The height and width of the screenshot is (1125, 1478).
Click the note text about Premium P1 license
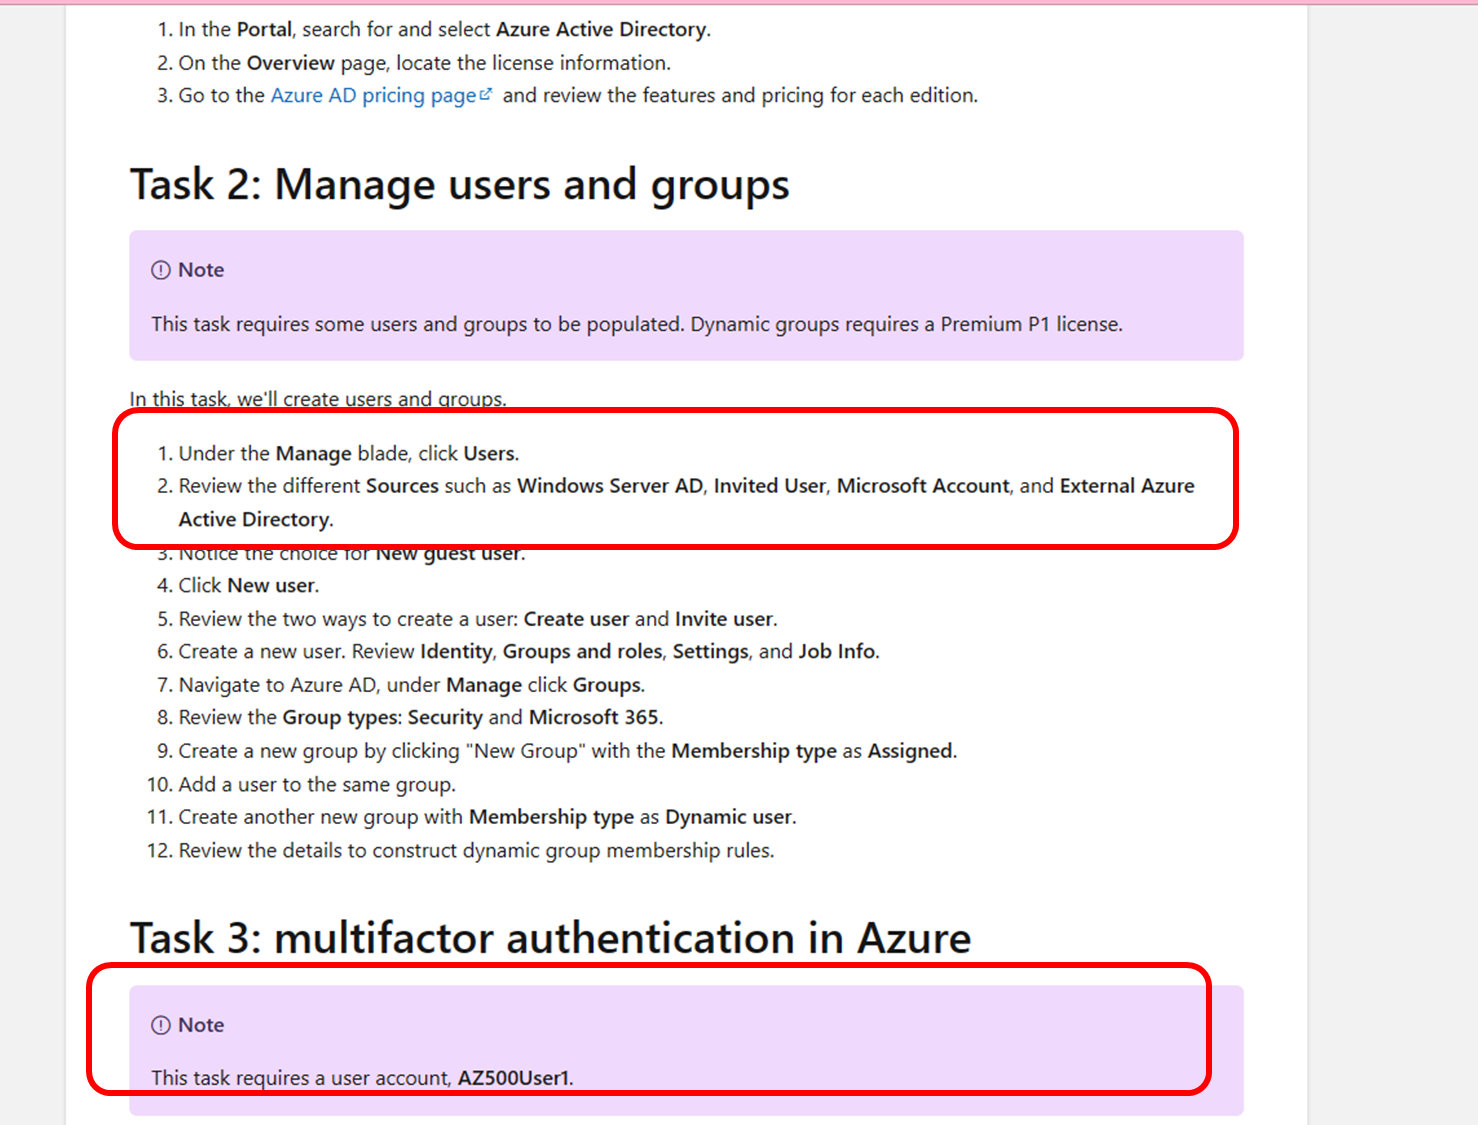click(x=637, y=324)
